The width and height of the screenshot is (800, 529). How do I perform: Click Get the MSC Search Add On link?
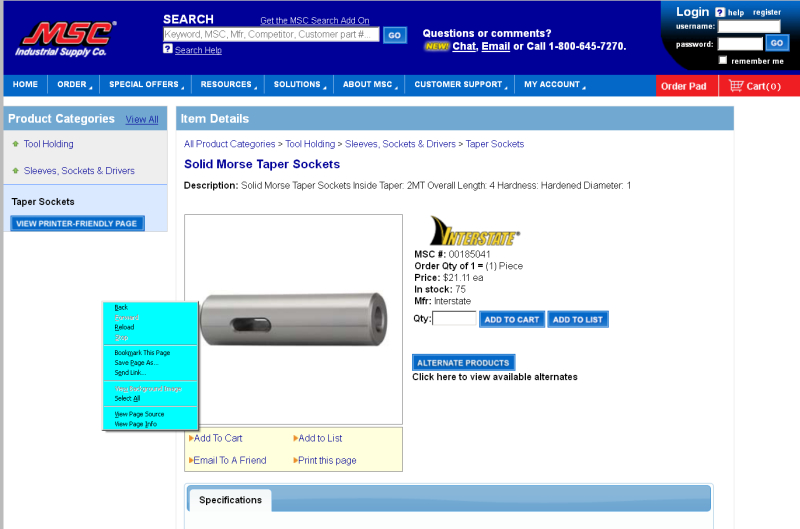315,20
